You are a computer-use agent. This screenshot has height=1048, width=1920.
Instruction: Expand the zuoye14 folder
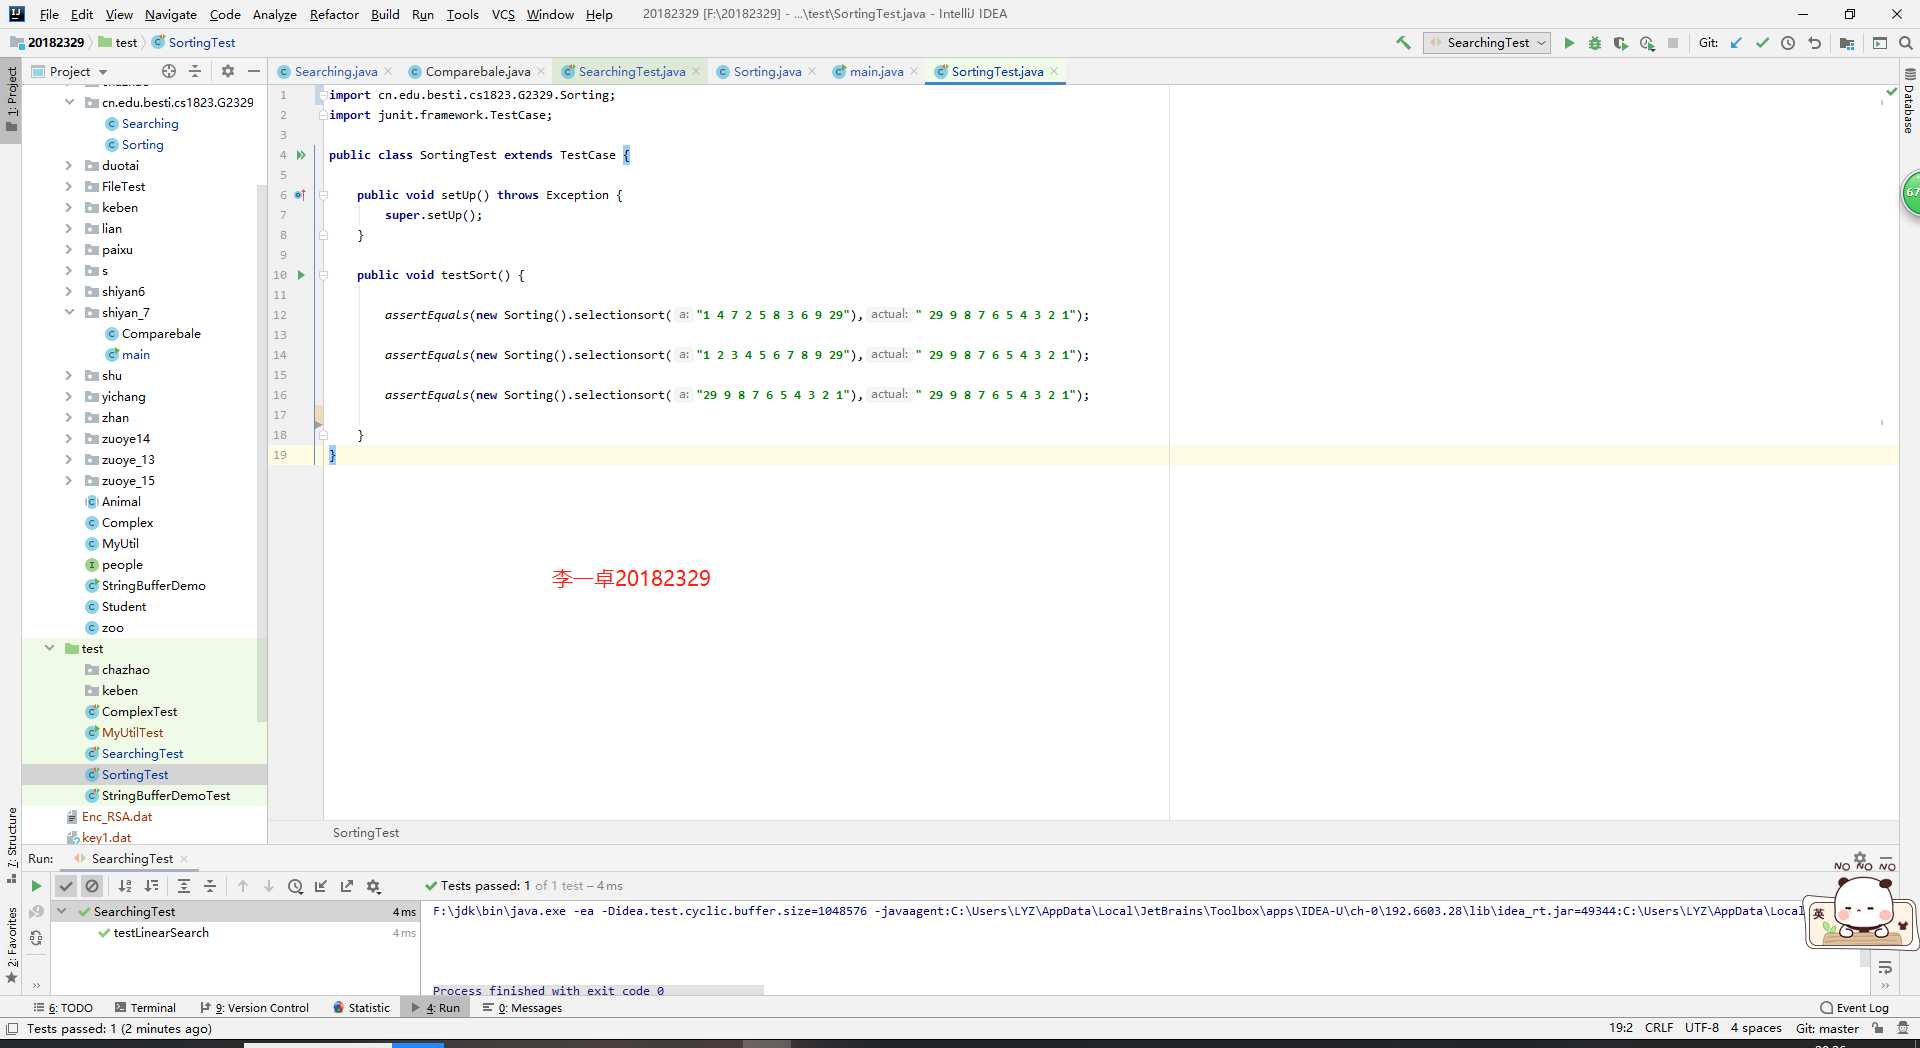69,439
